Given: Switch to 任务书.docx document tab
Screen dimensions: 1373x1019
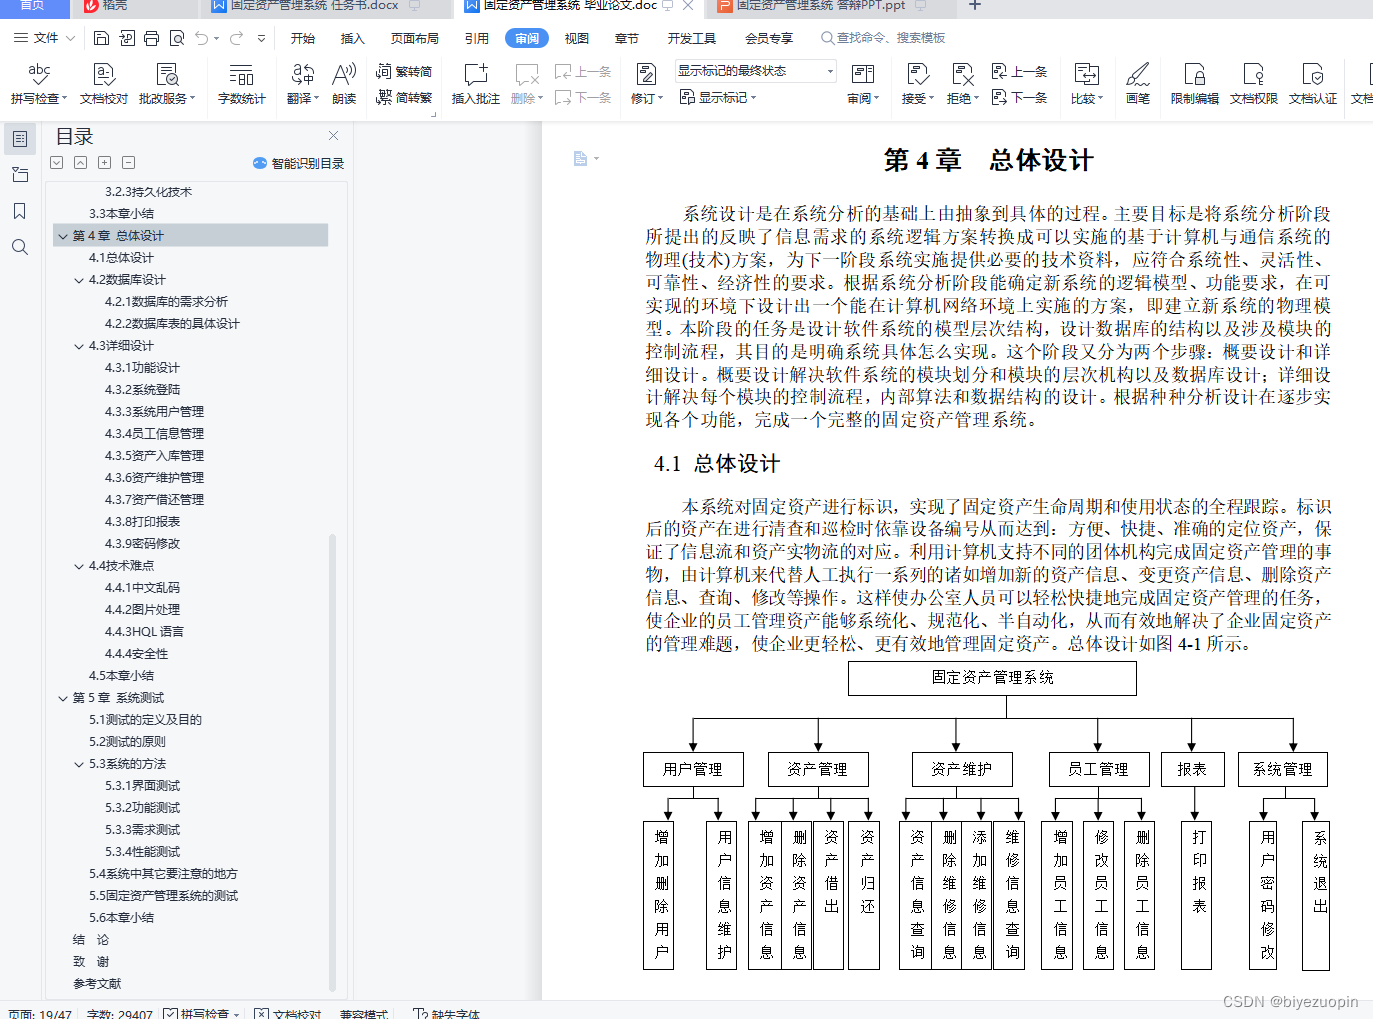Looking at the screenshot, I should click(316, 7).
